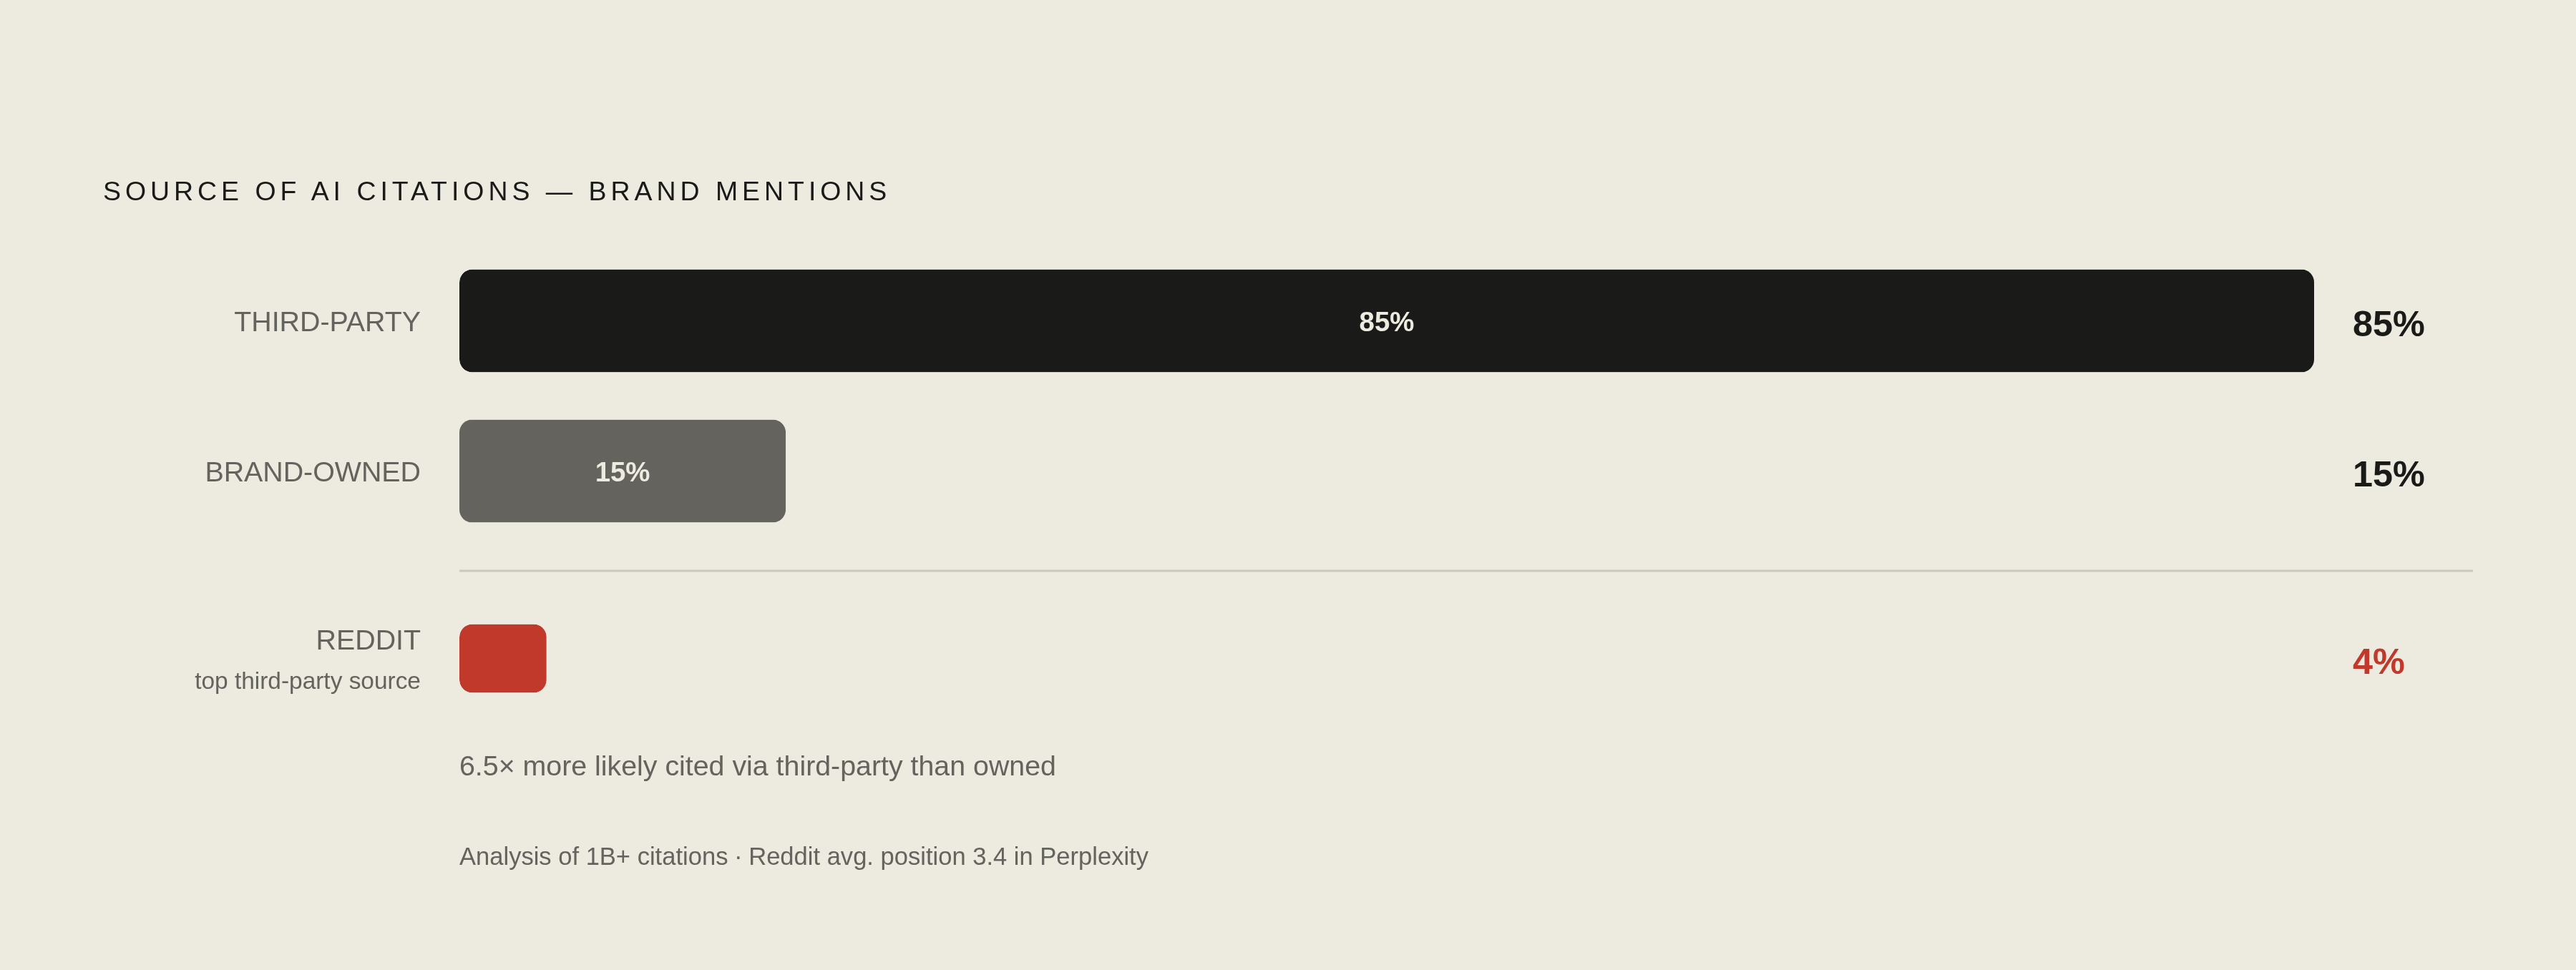Click the white 15% text inside gray bar
2576x970 pixels.
[622, 472]
